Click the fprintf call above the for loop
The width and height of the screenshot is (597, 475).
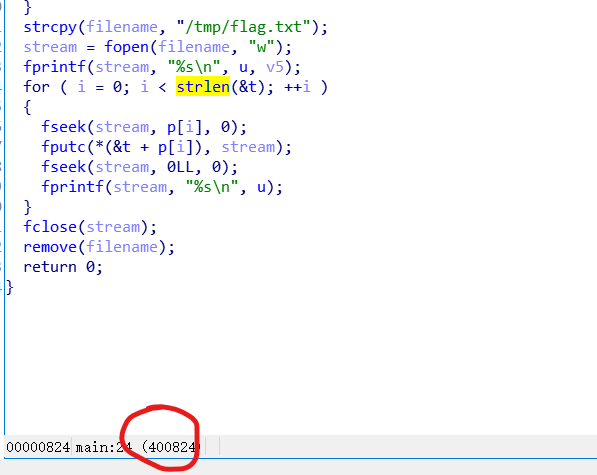[54, 67]
